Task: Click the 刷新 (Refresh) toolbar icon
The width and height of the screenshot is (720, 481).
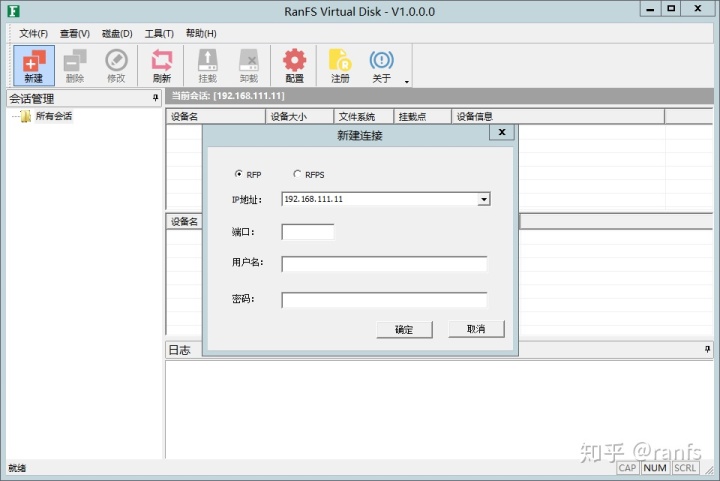Action: click(x=162, y=66)
